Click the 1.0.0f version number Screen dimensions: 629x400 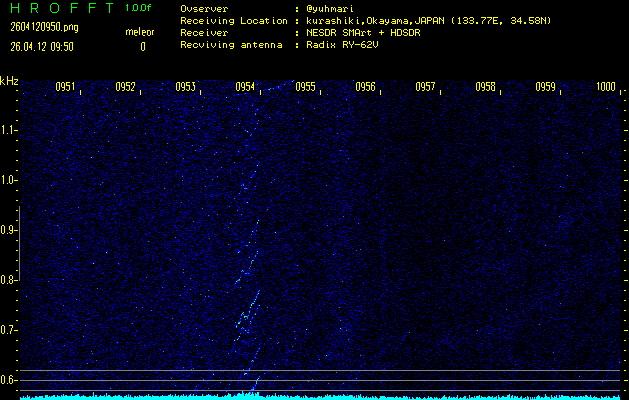click(139, 8)
